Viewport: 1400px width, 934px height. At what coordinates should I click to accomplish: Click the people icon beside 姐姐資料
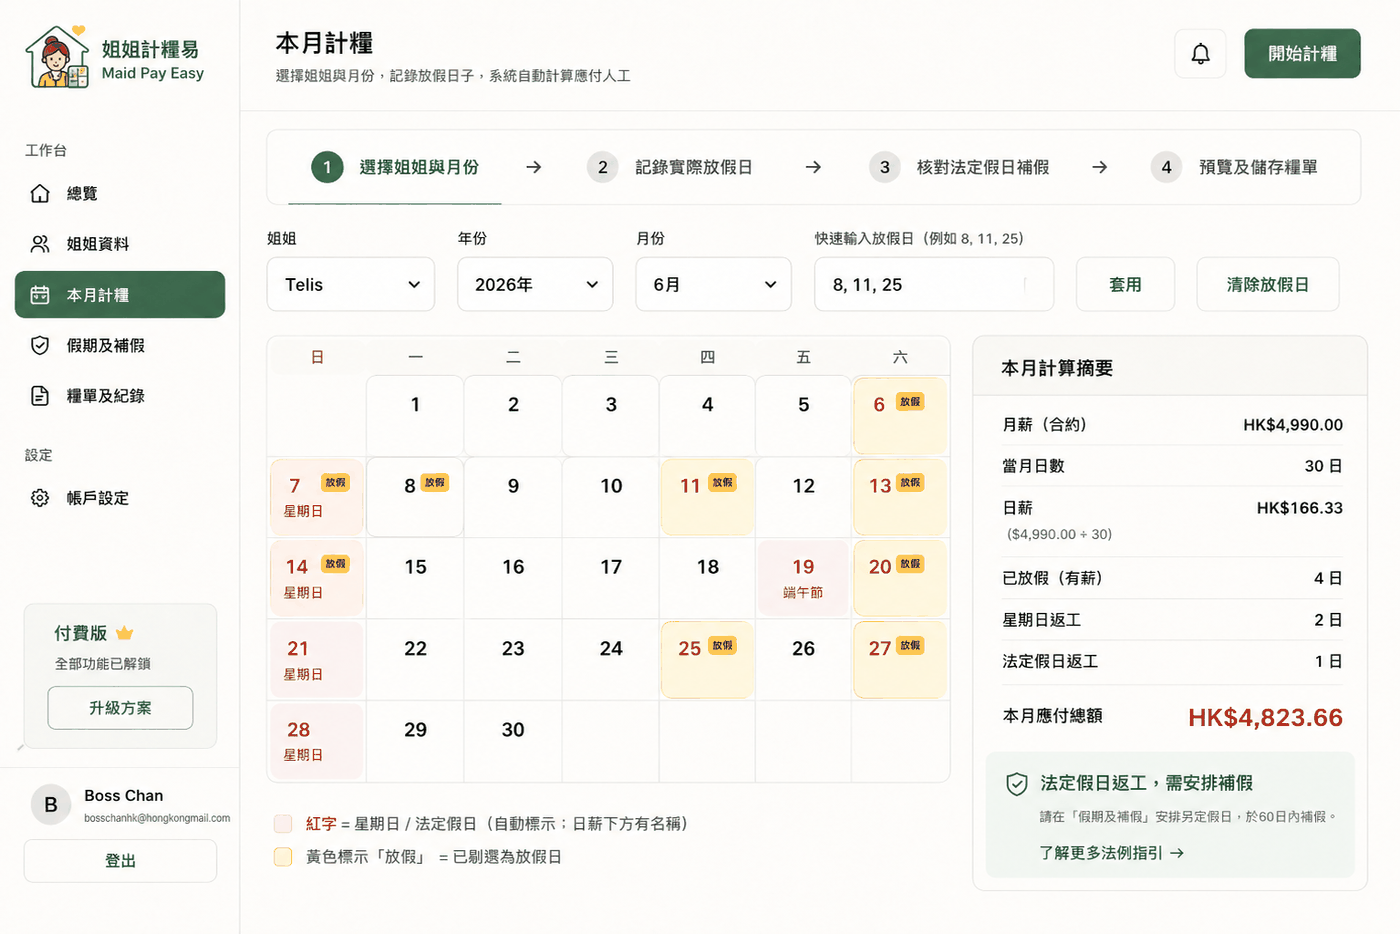[40, 244]
